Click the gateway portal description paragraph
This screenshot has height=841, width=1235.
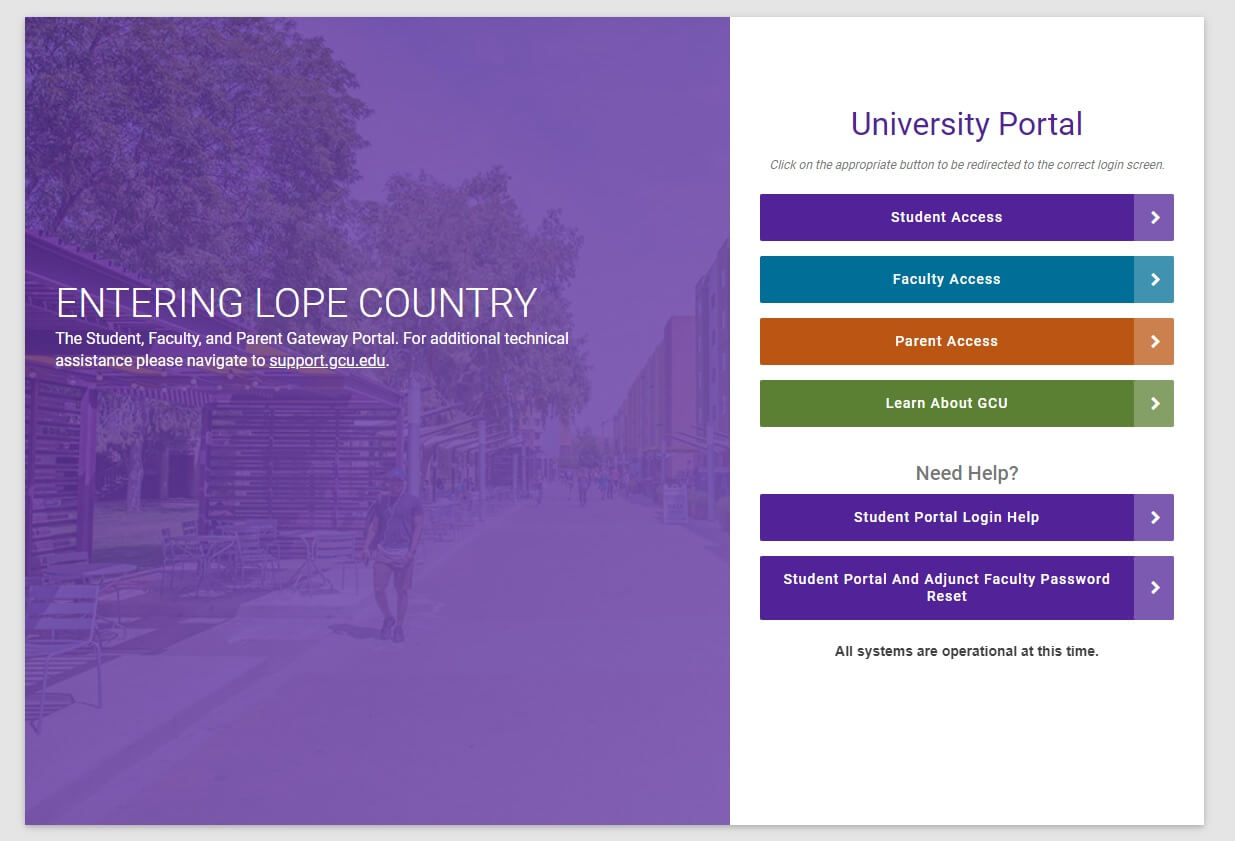pyautogui.click(x=311, y=349)
